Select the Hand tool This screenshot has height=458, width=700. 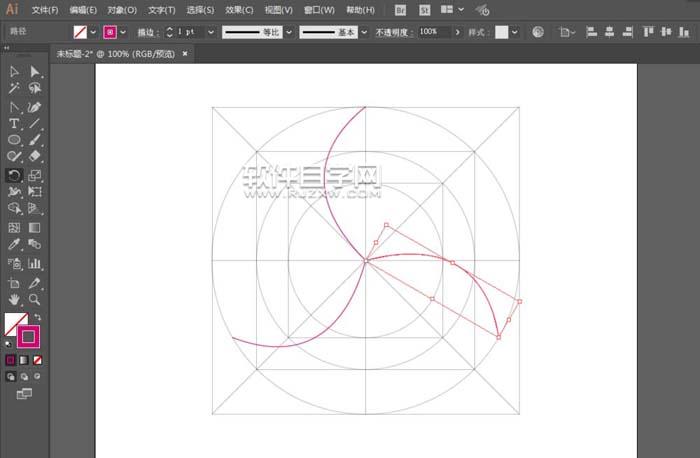pos(14,298)
